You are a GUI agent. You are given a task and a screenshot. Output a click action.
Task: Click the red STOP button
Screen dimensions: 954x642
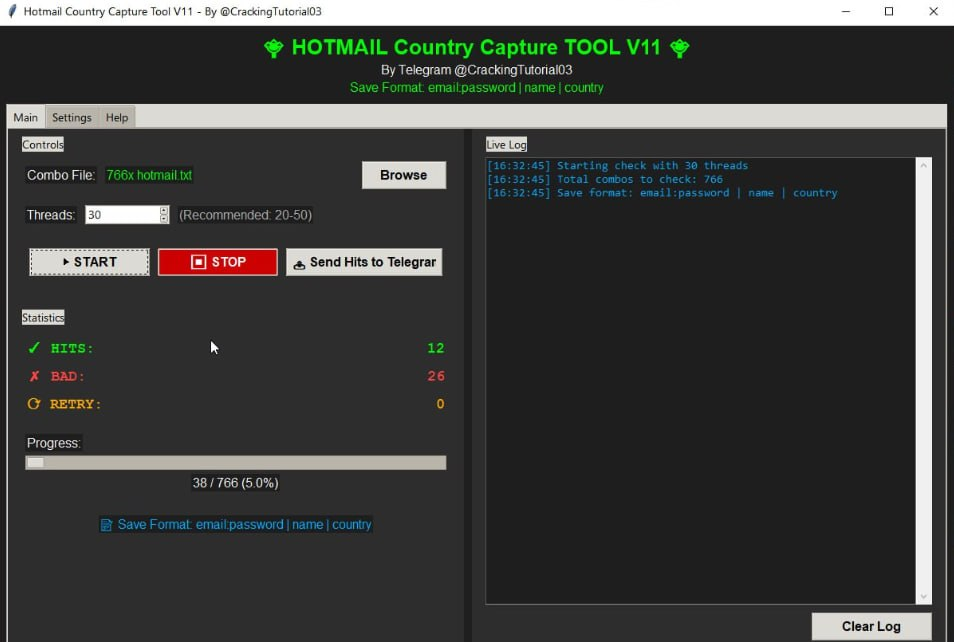(x=218, y=262)
